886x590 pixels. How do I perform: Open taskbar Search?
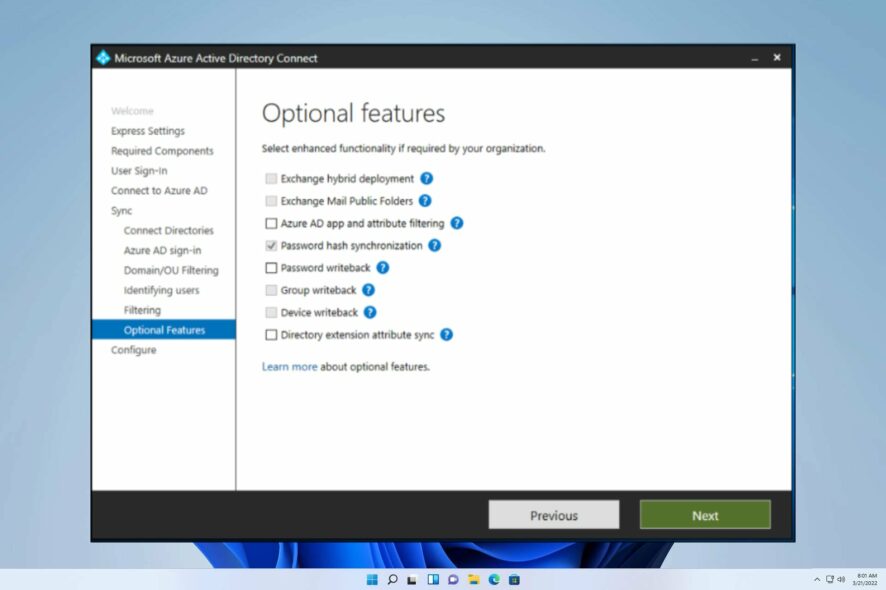click(392, 580)
